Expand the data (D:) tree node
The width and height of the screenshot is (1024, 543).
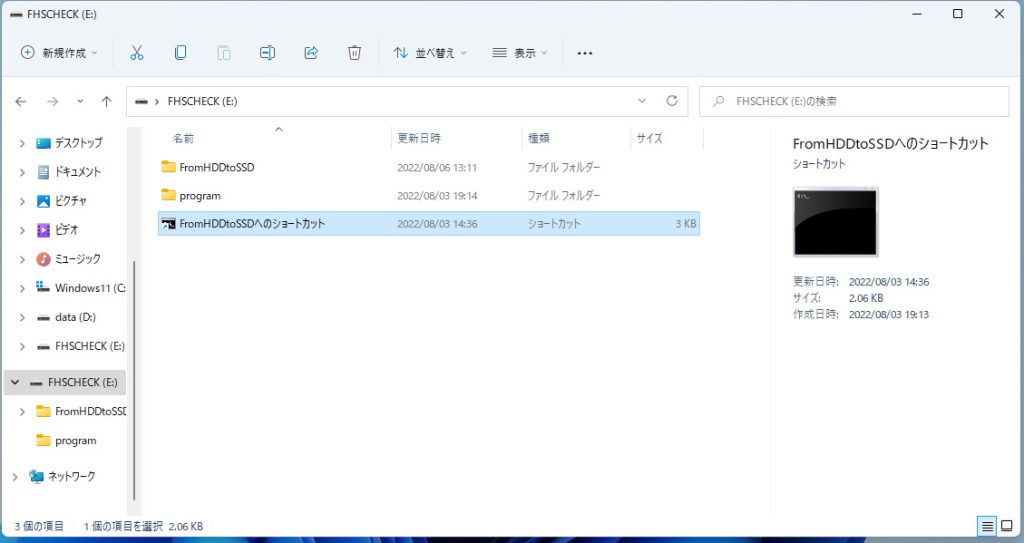22,318
